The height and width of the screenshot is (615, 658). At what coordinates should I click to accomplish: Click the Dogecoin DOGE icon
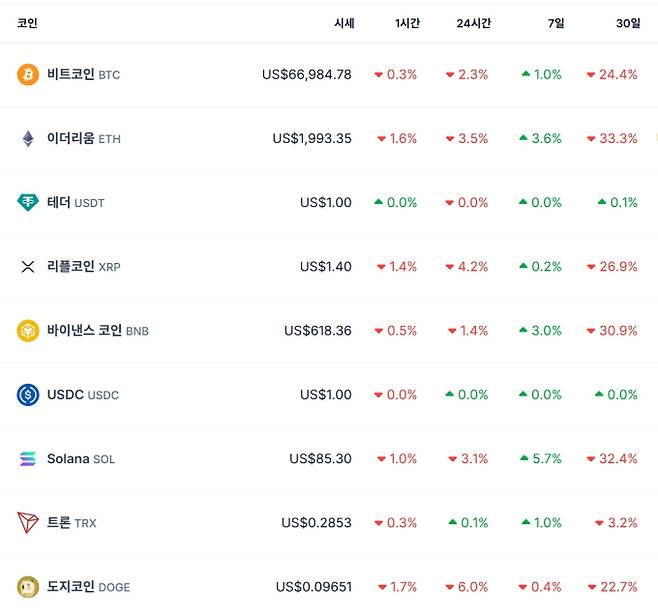point(28,586)
